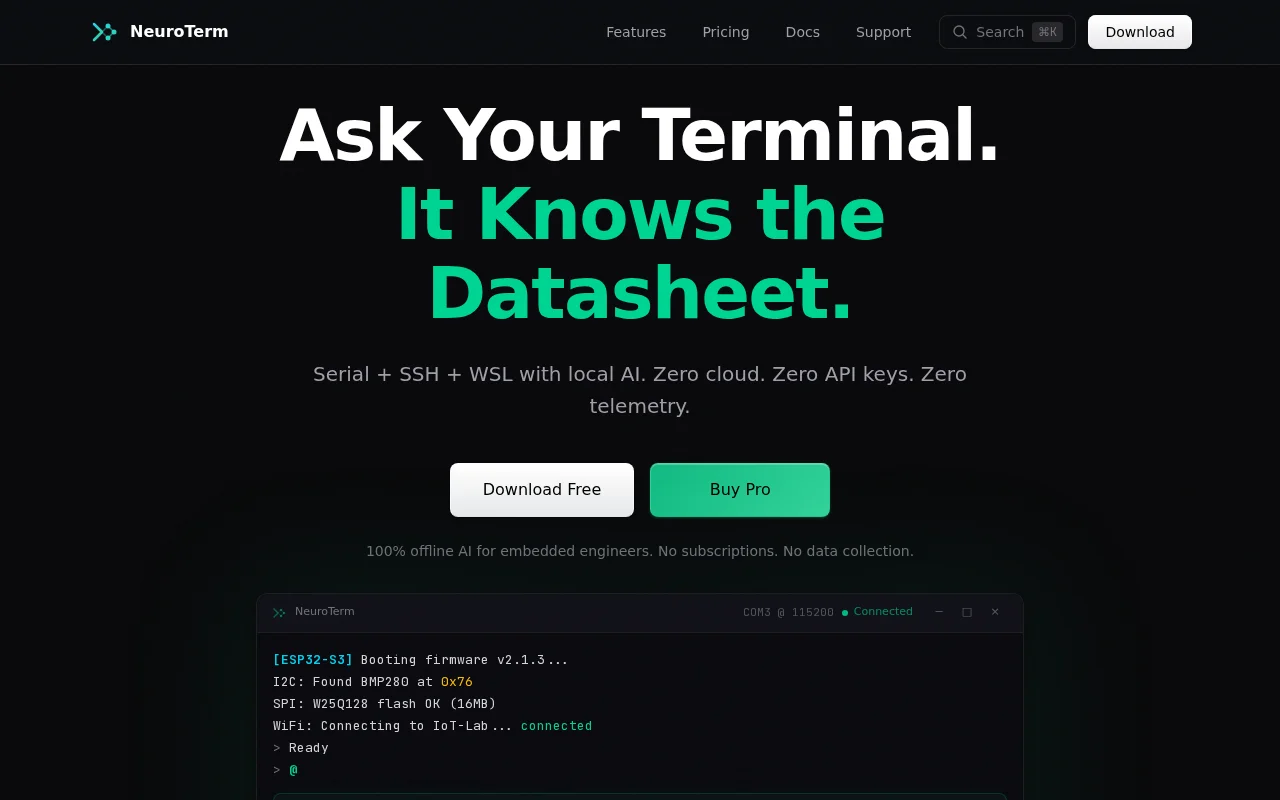Click the 'Serial + SSH + WSL' subtitle
The height and width of the screenshot is (800, 1280).
[x=640, y=390]
